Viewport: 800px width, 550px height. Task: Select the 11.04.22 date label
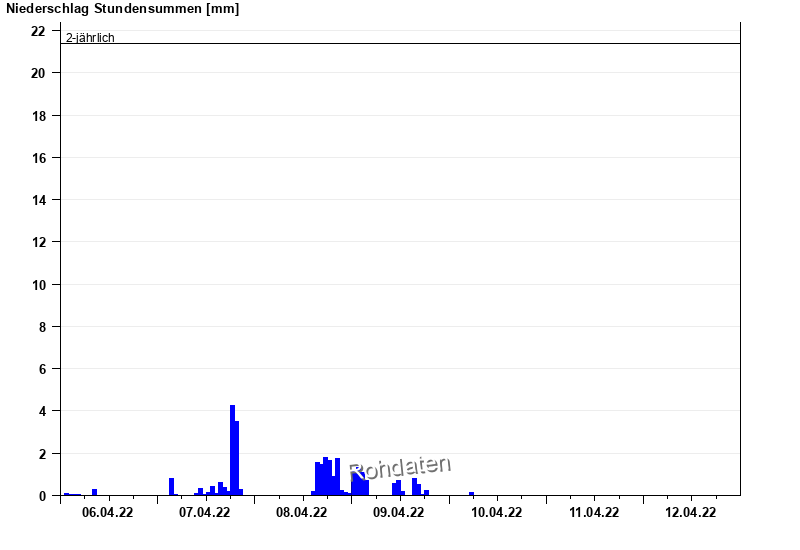click(x=594, y=513)
